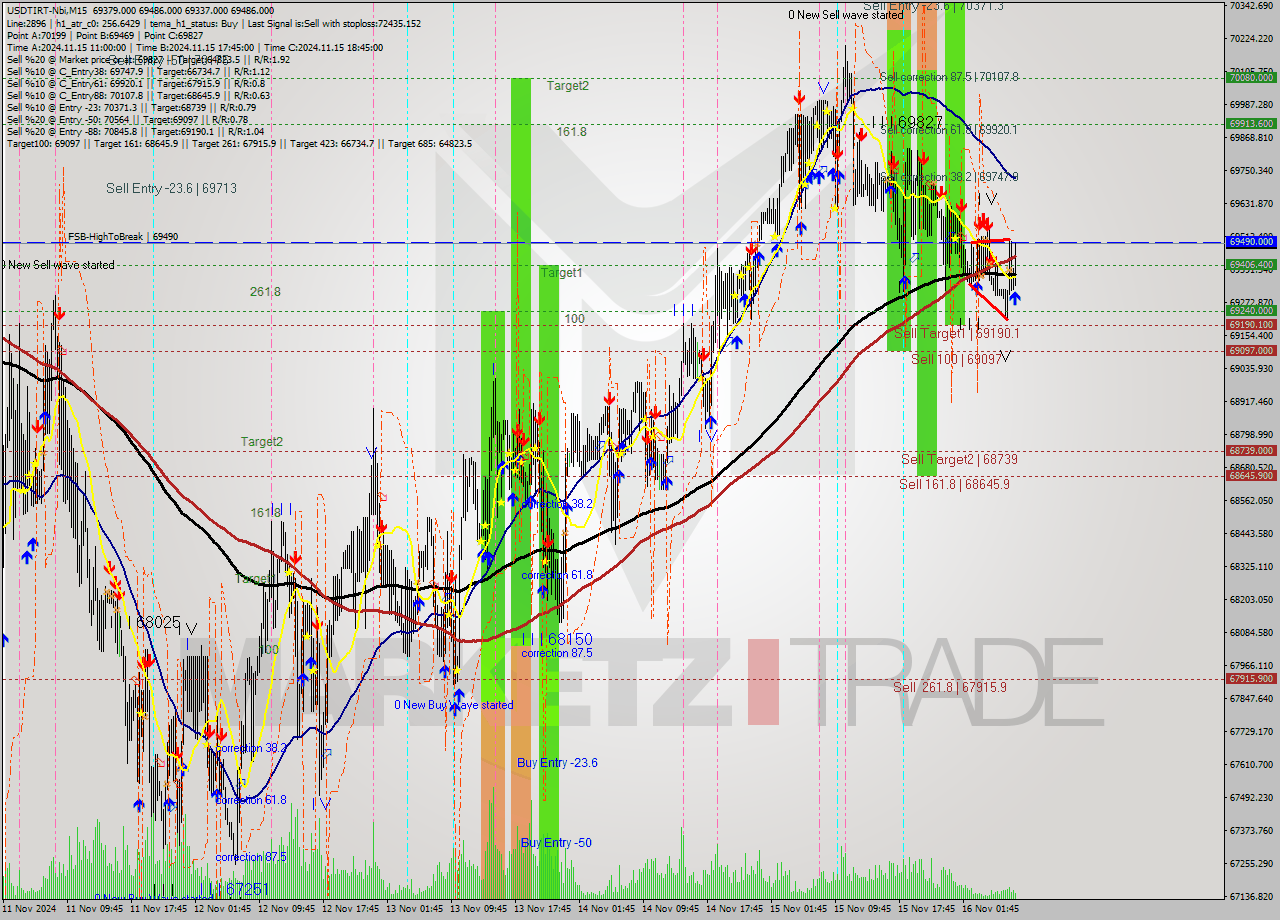1280x920 pixels.
Task: Click the green 70080.000 price tag
Action: tap(1250, 77)
